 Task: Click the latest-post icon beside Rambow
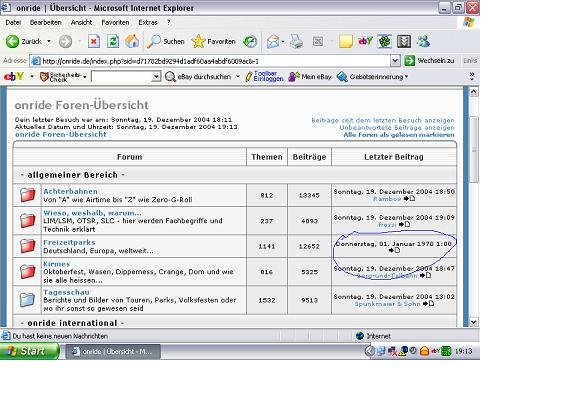tap(409, 199)
